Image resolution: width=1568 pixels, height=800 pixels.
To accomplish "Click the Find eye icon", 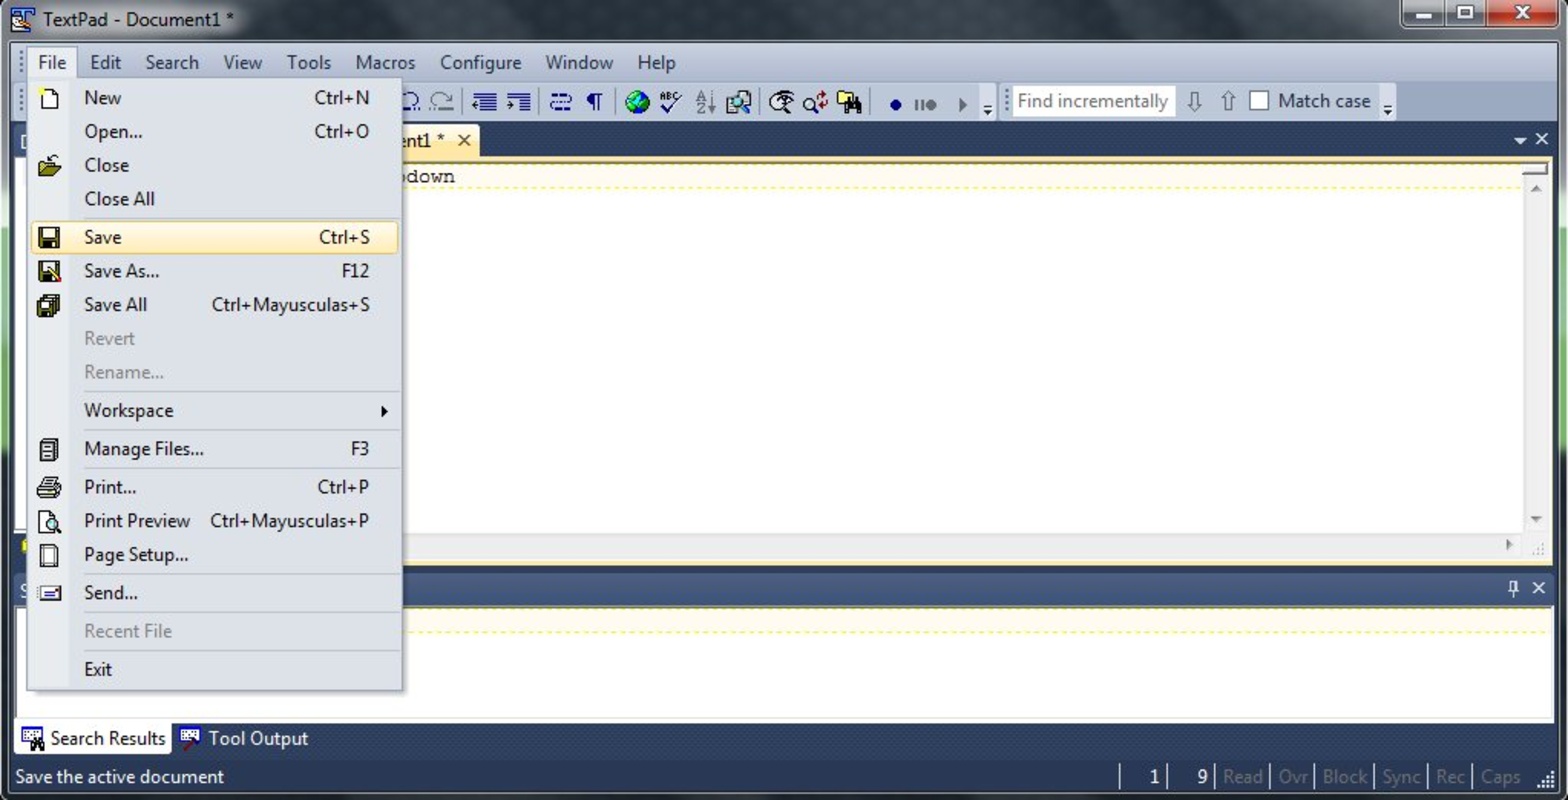I will click(782, 101).
